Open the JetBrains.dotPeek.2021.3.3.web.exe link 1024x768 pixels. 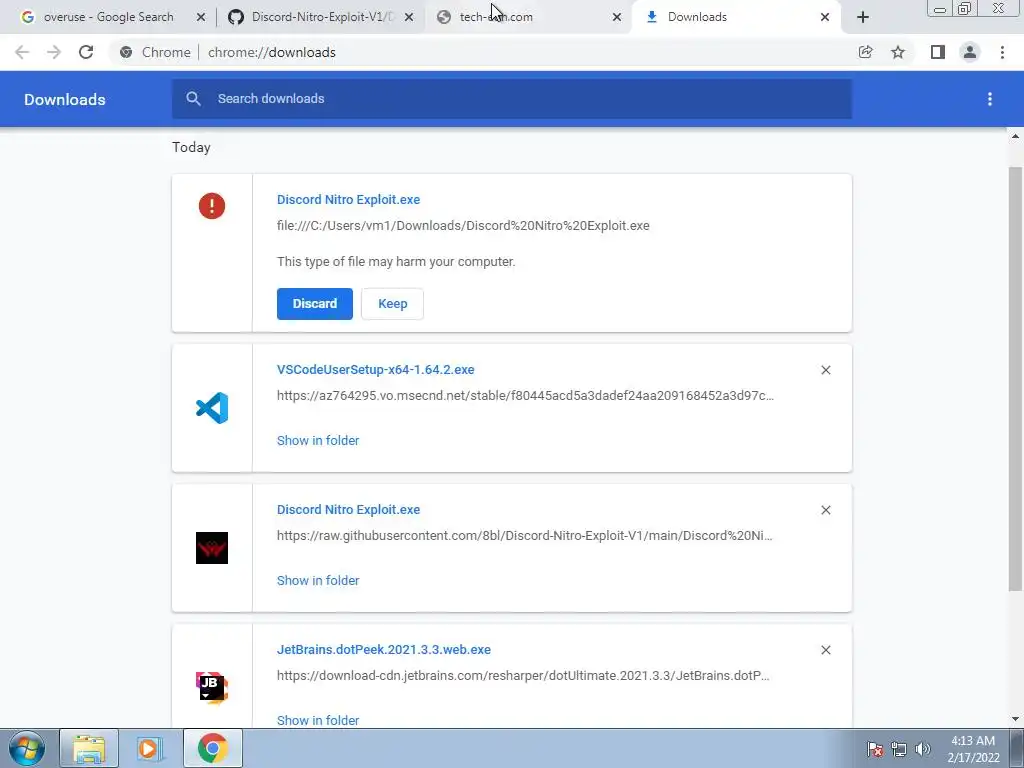click(x=383, y=650)
